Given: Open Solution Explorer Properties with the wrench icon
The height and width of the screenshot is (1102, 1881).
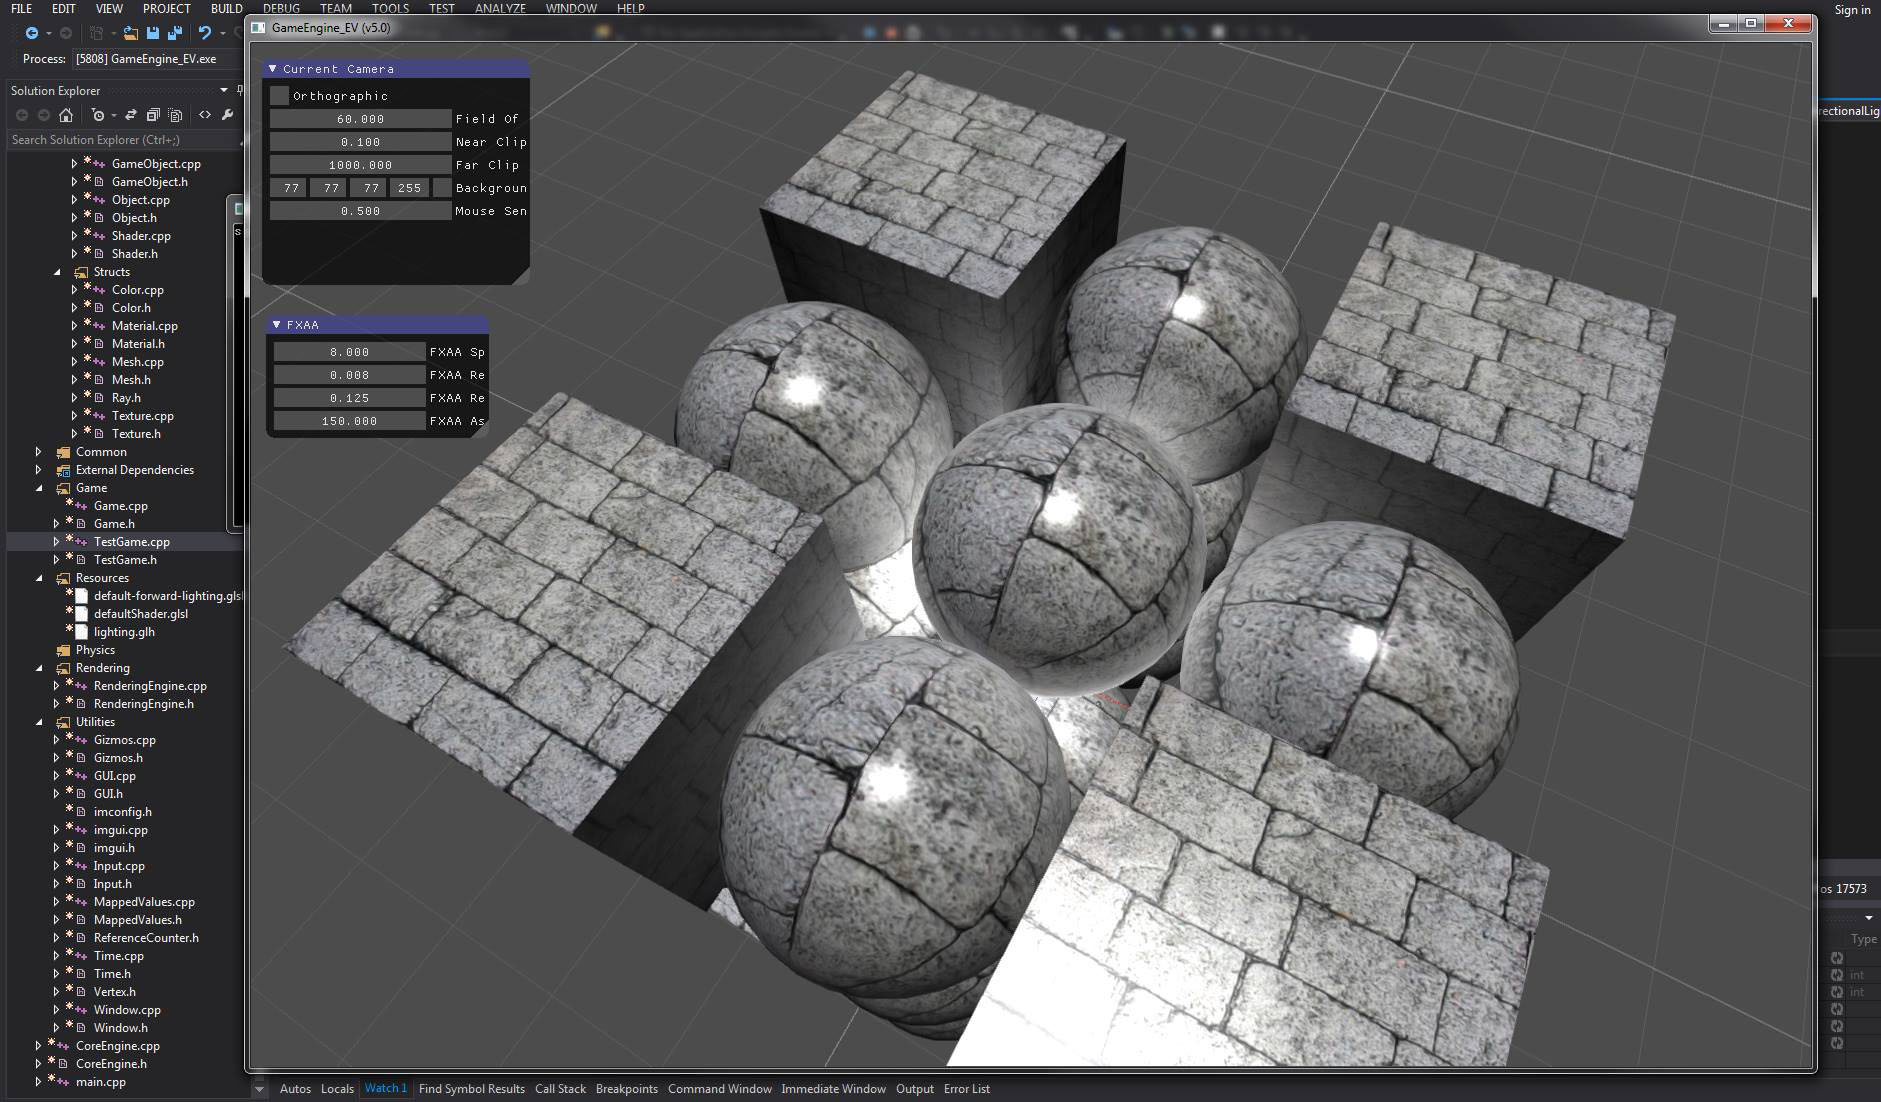Looking at the screenshot, I should coord(229,115).
